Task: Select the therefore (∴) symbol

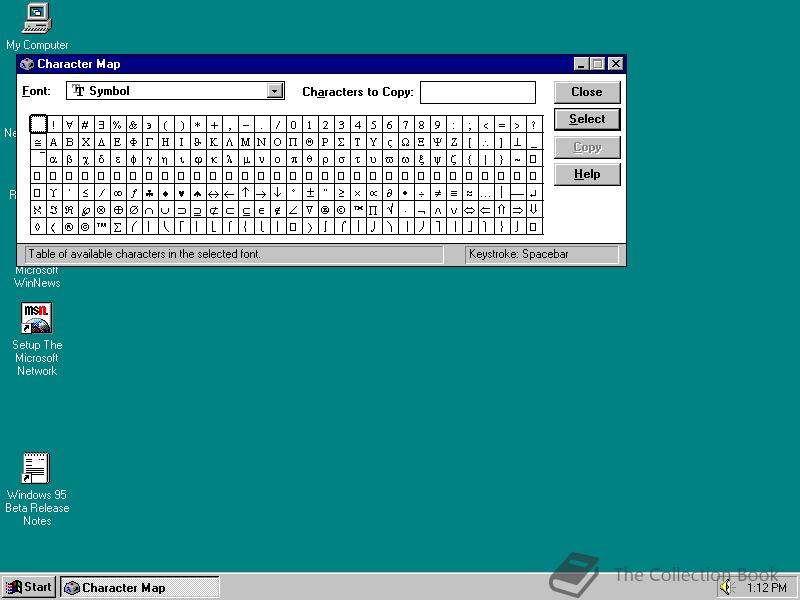Action: click(x=485, y=142)
